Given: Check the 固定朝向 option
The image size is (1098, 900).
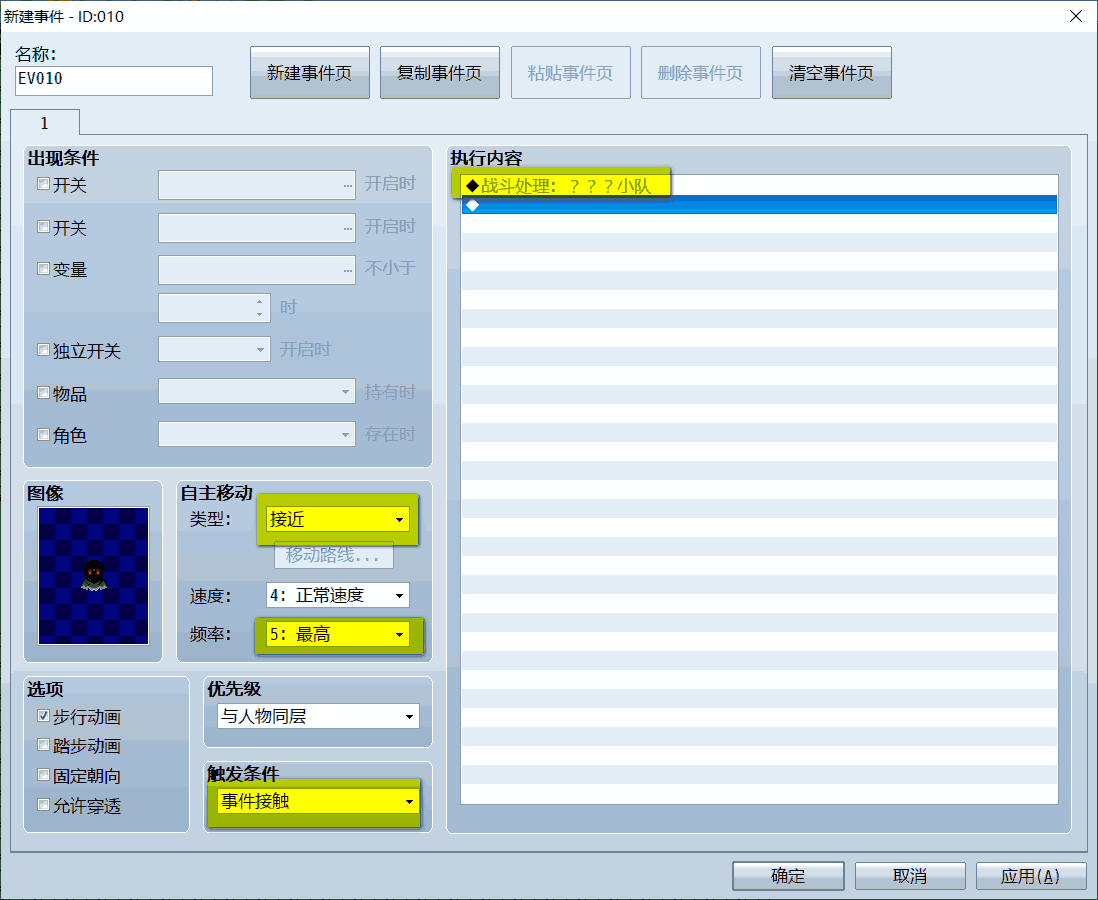Looking at the screenshot, I should click(x=43, y=775).
